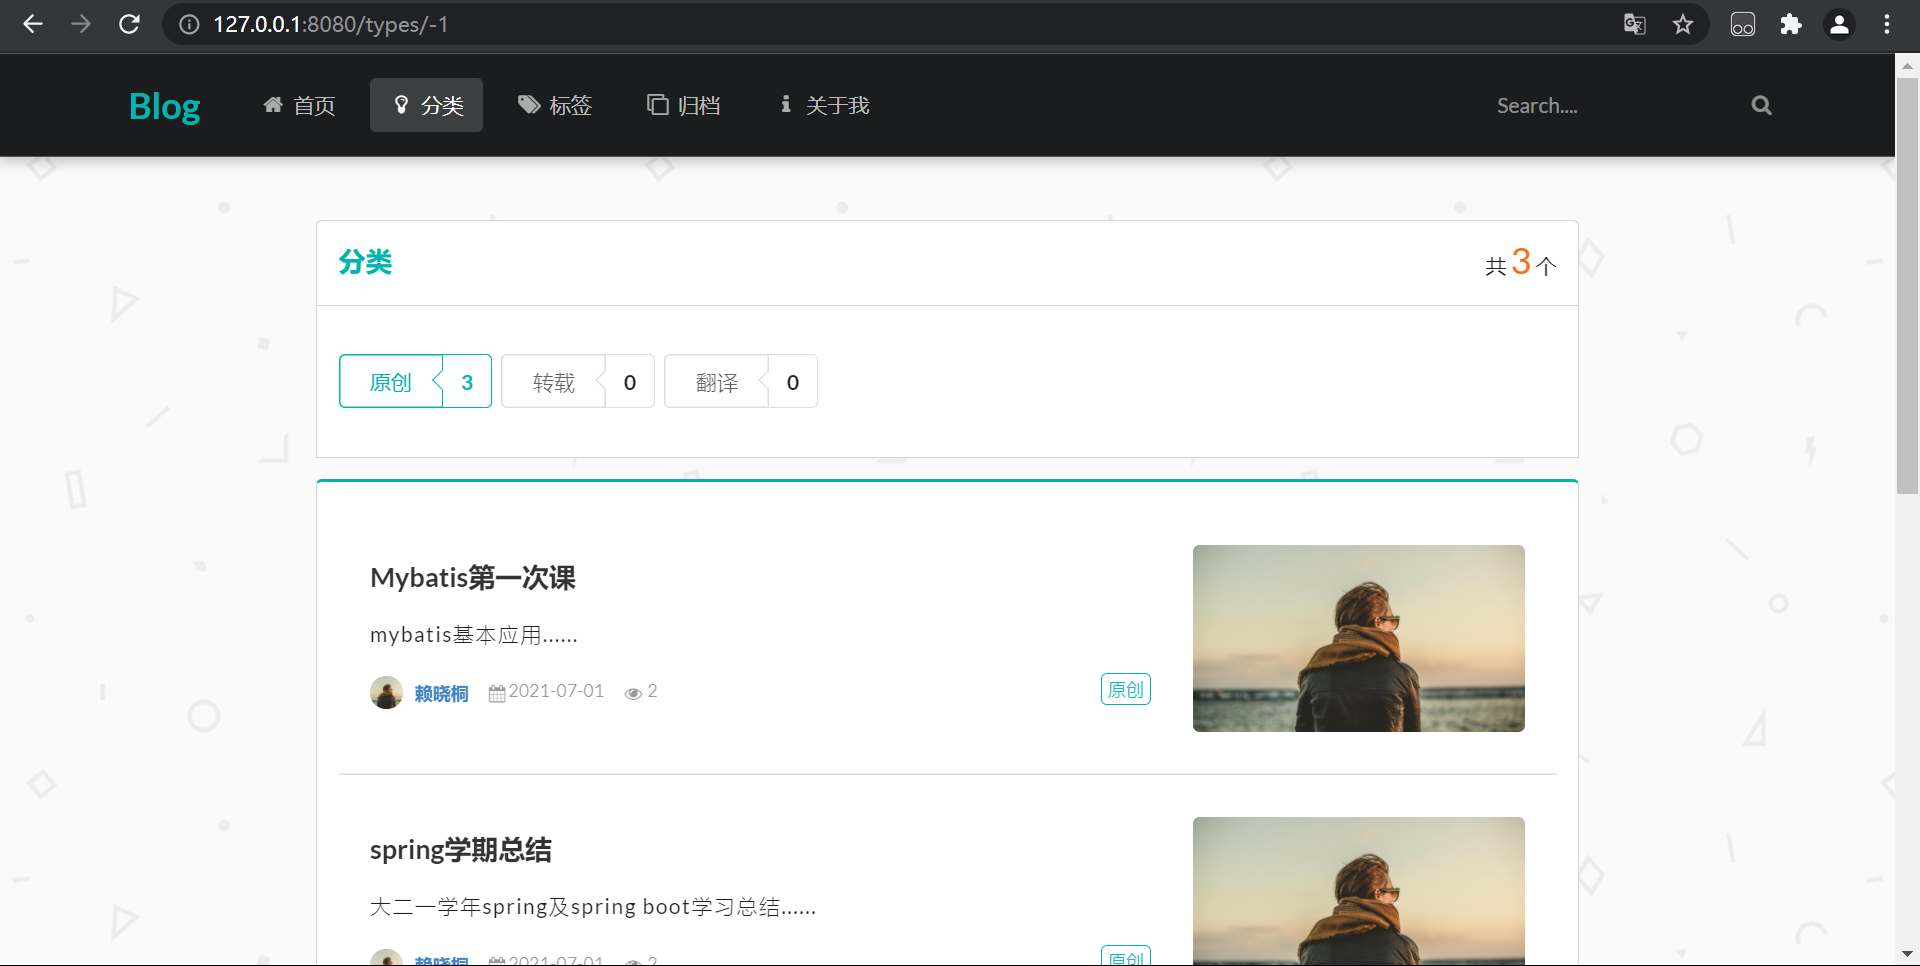Image resolution: width=1920 pixels, height=966 pixels.
Task: Select the 分类 nav item
Action: click(x=427, y=105)
